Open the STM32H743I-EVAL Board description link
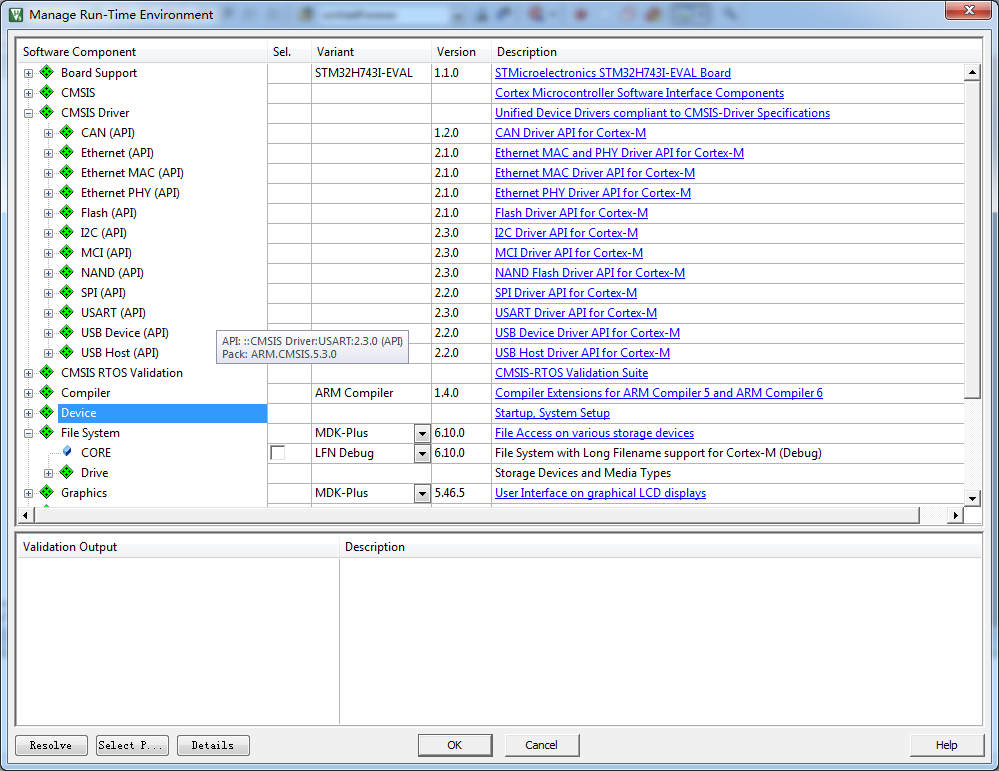This screenshot has width=999, height=771. coord(613,73)
